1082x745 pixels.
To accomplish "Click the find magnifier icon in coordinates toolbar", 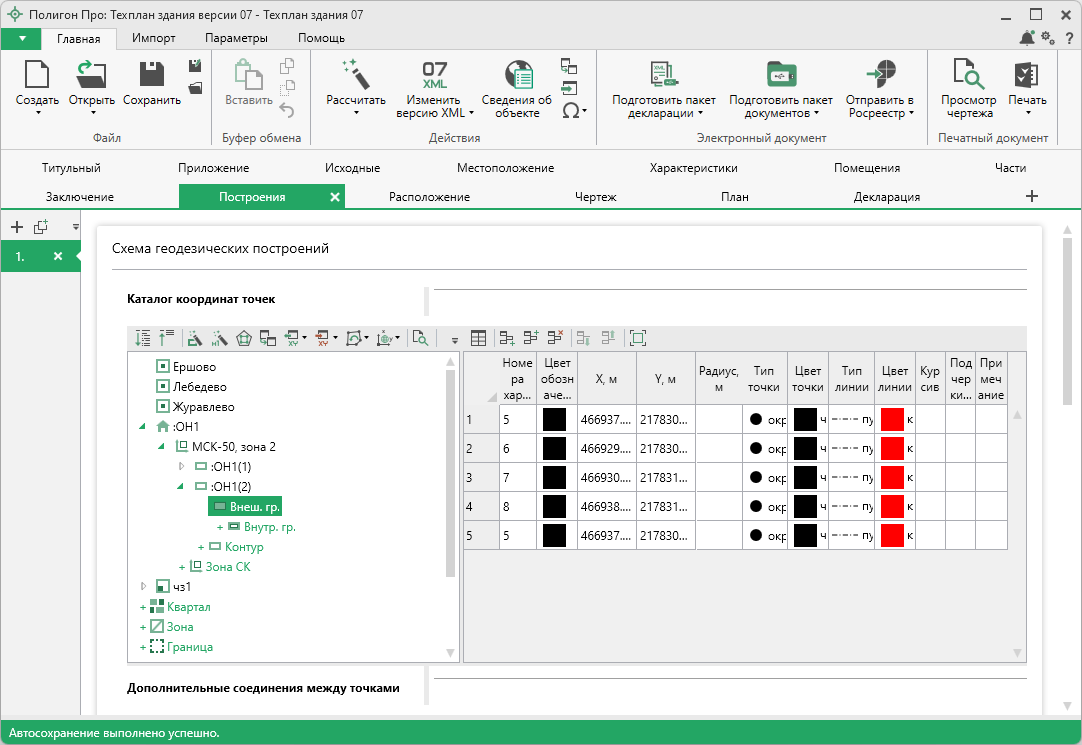I will point(420,339).
